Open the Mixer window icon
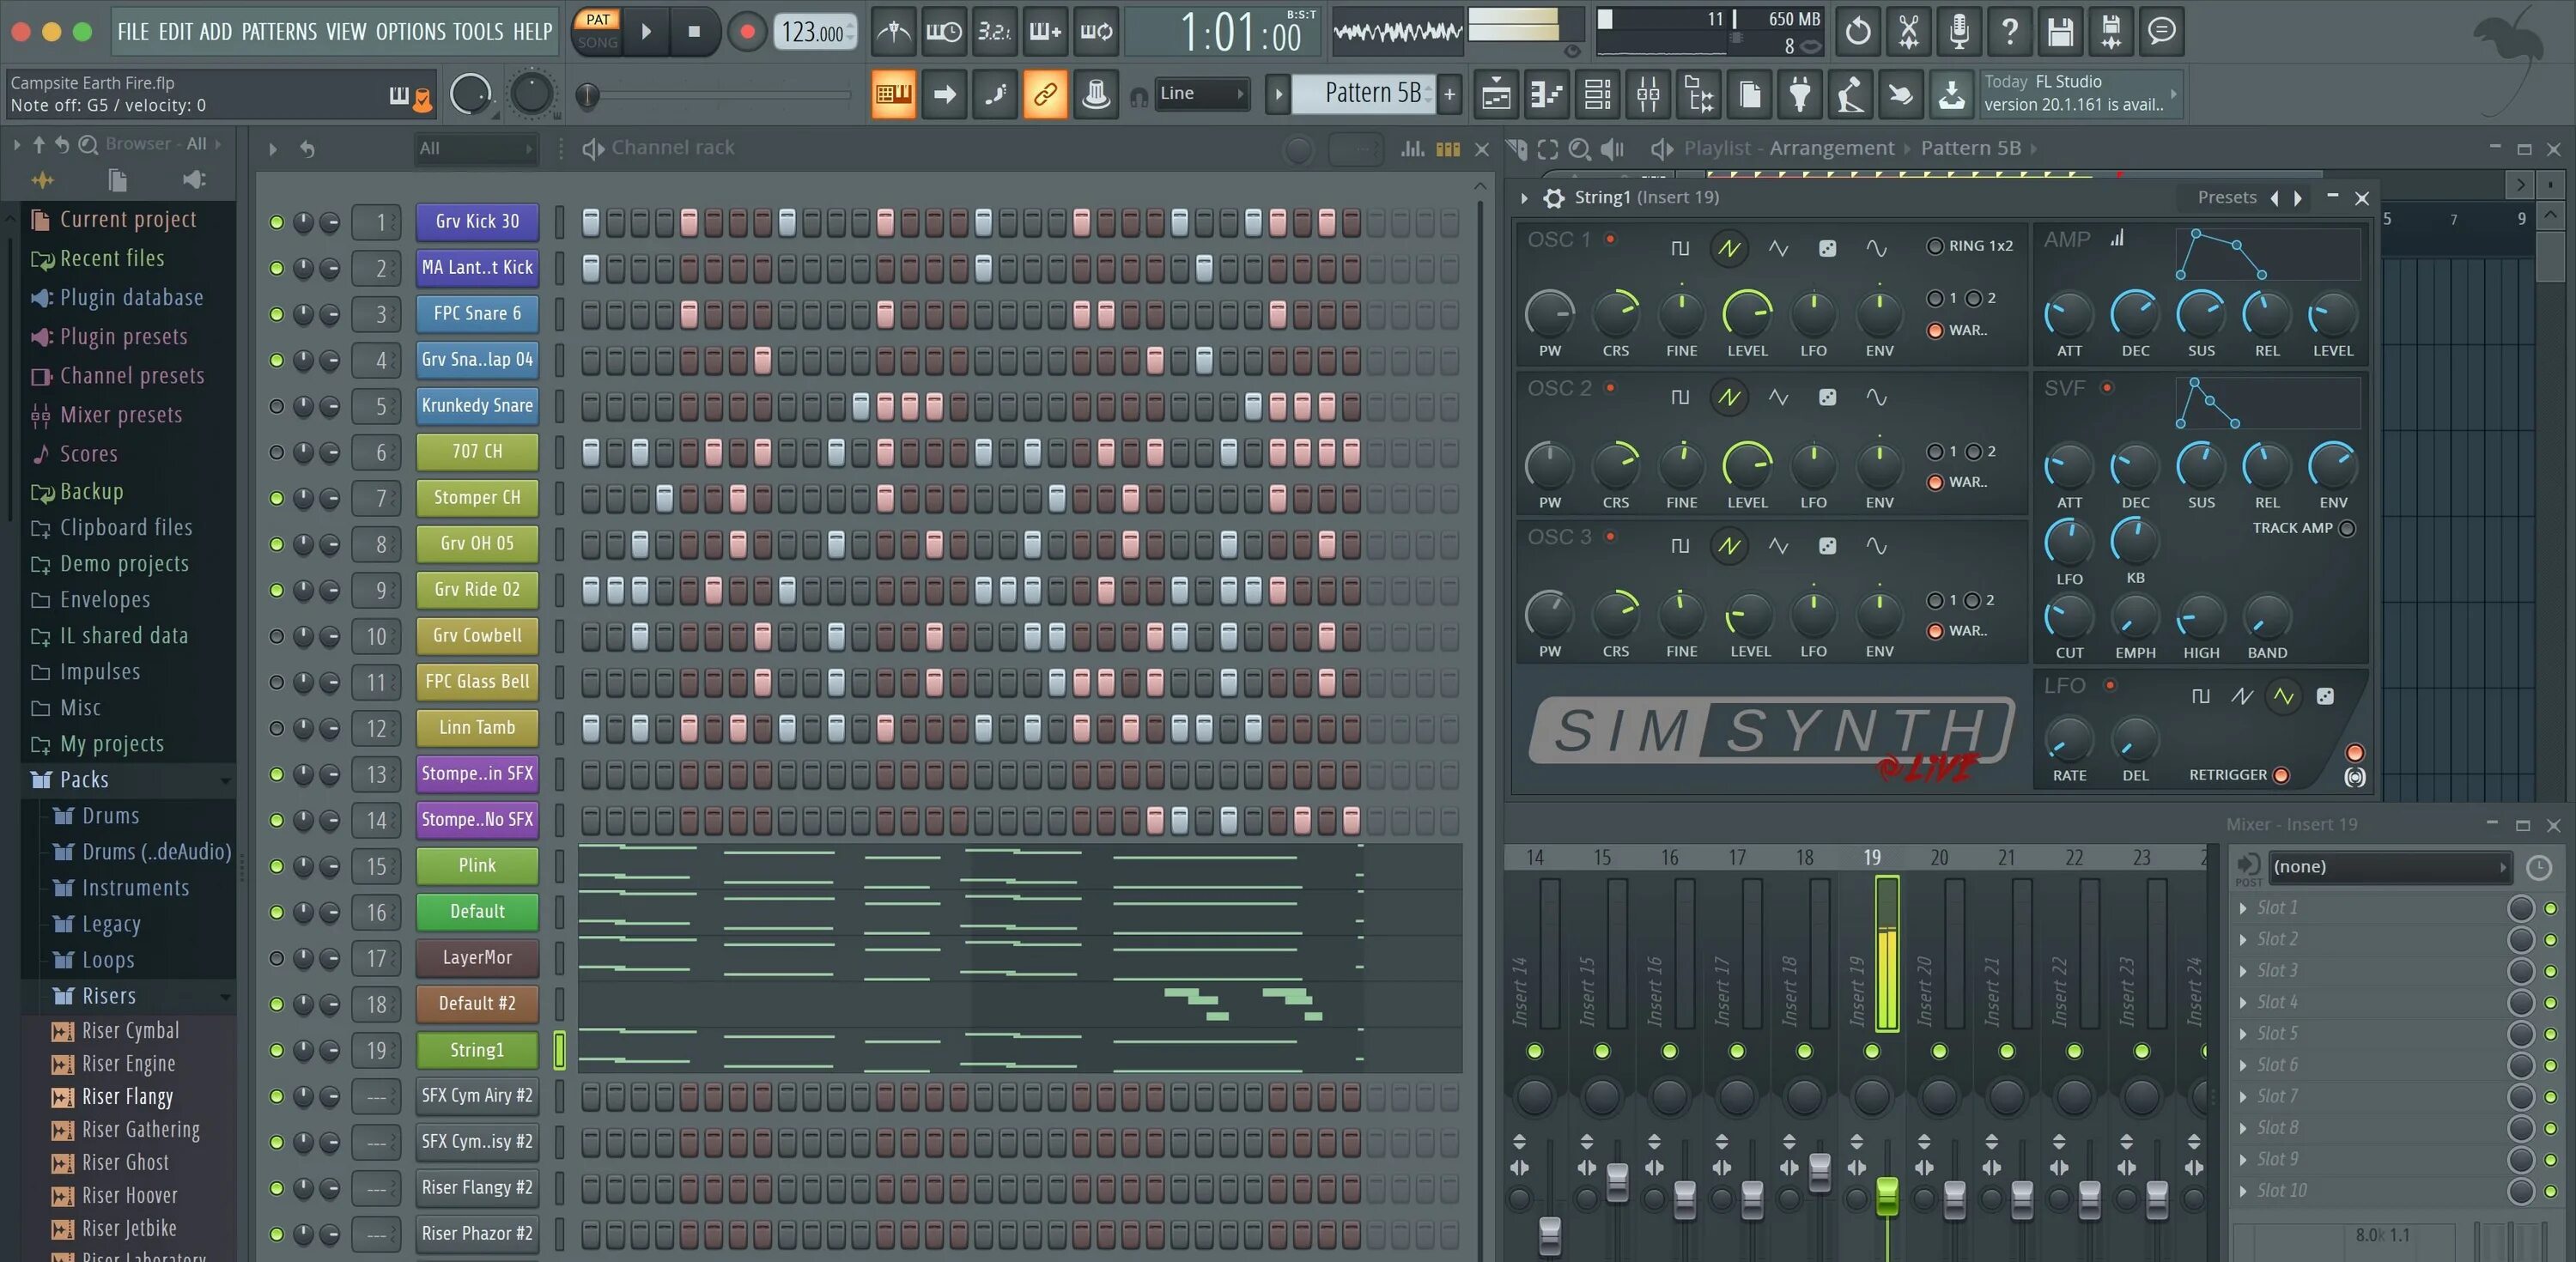The width and height of the screenshot is (2576, 1262). (1648, 95)
